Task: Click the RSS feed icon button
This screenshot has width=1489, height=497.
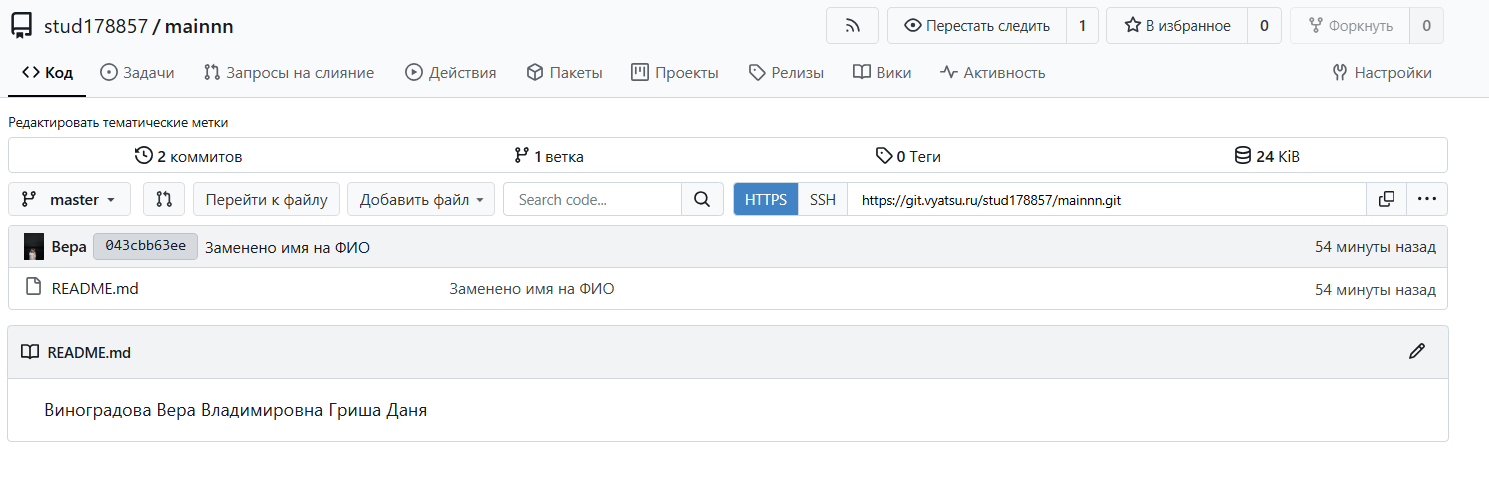Action: tap(852, 26)
